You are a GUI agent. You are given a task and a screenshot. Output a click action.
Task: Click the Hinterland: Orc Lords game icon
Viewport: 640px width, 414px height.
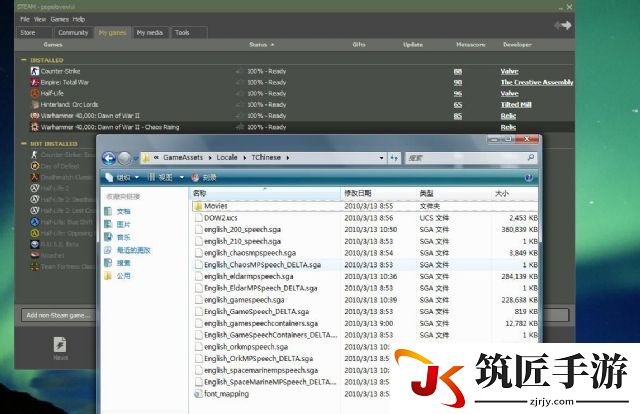pyautogui.click(x=35, y=105)
